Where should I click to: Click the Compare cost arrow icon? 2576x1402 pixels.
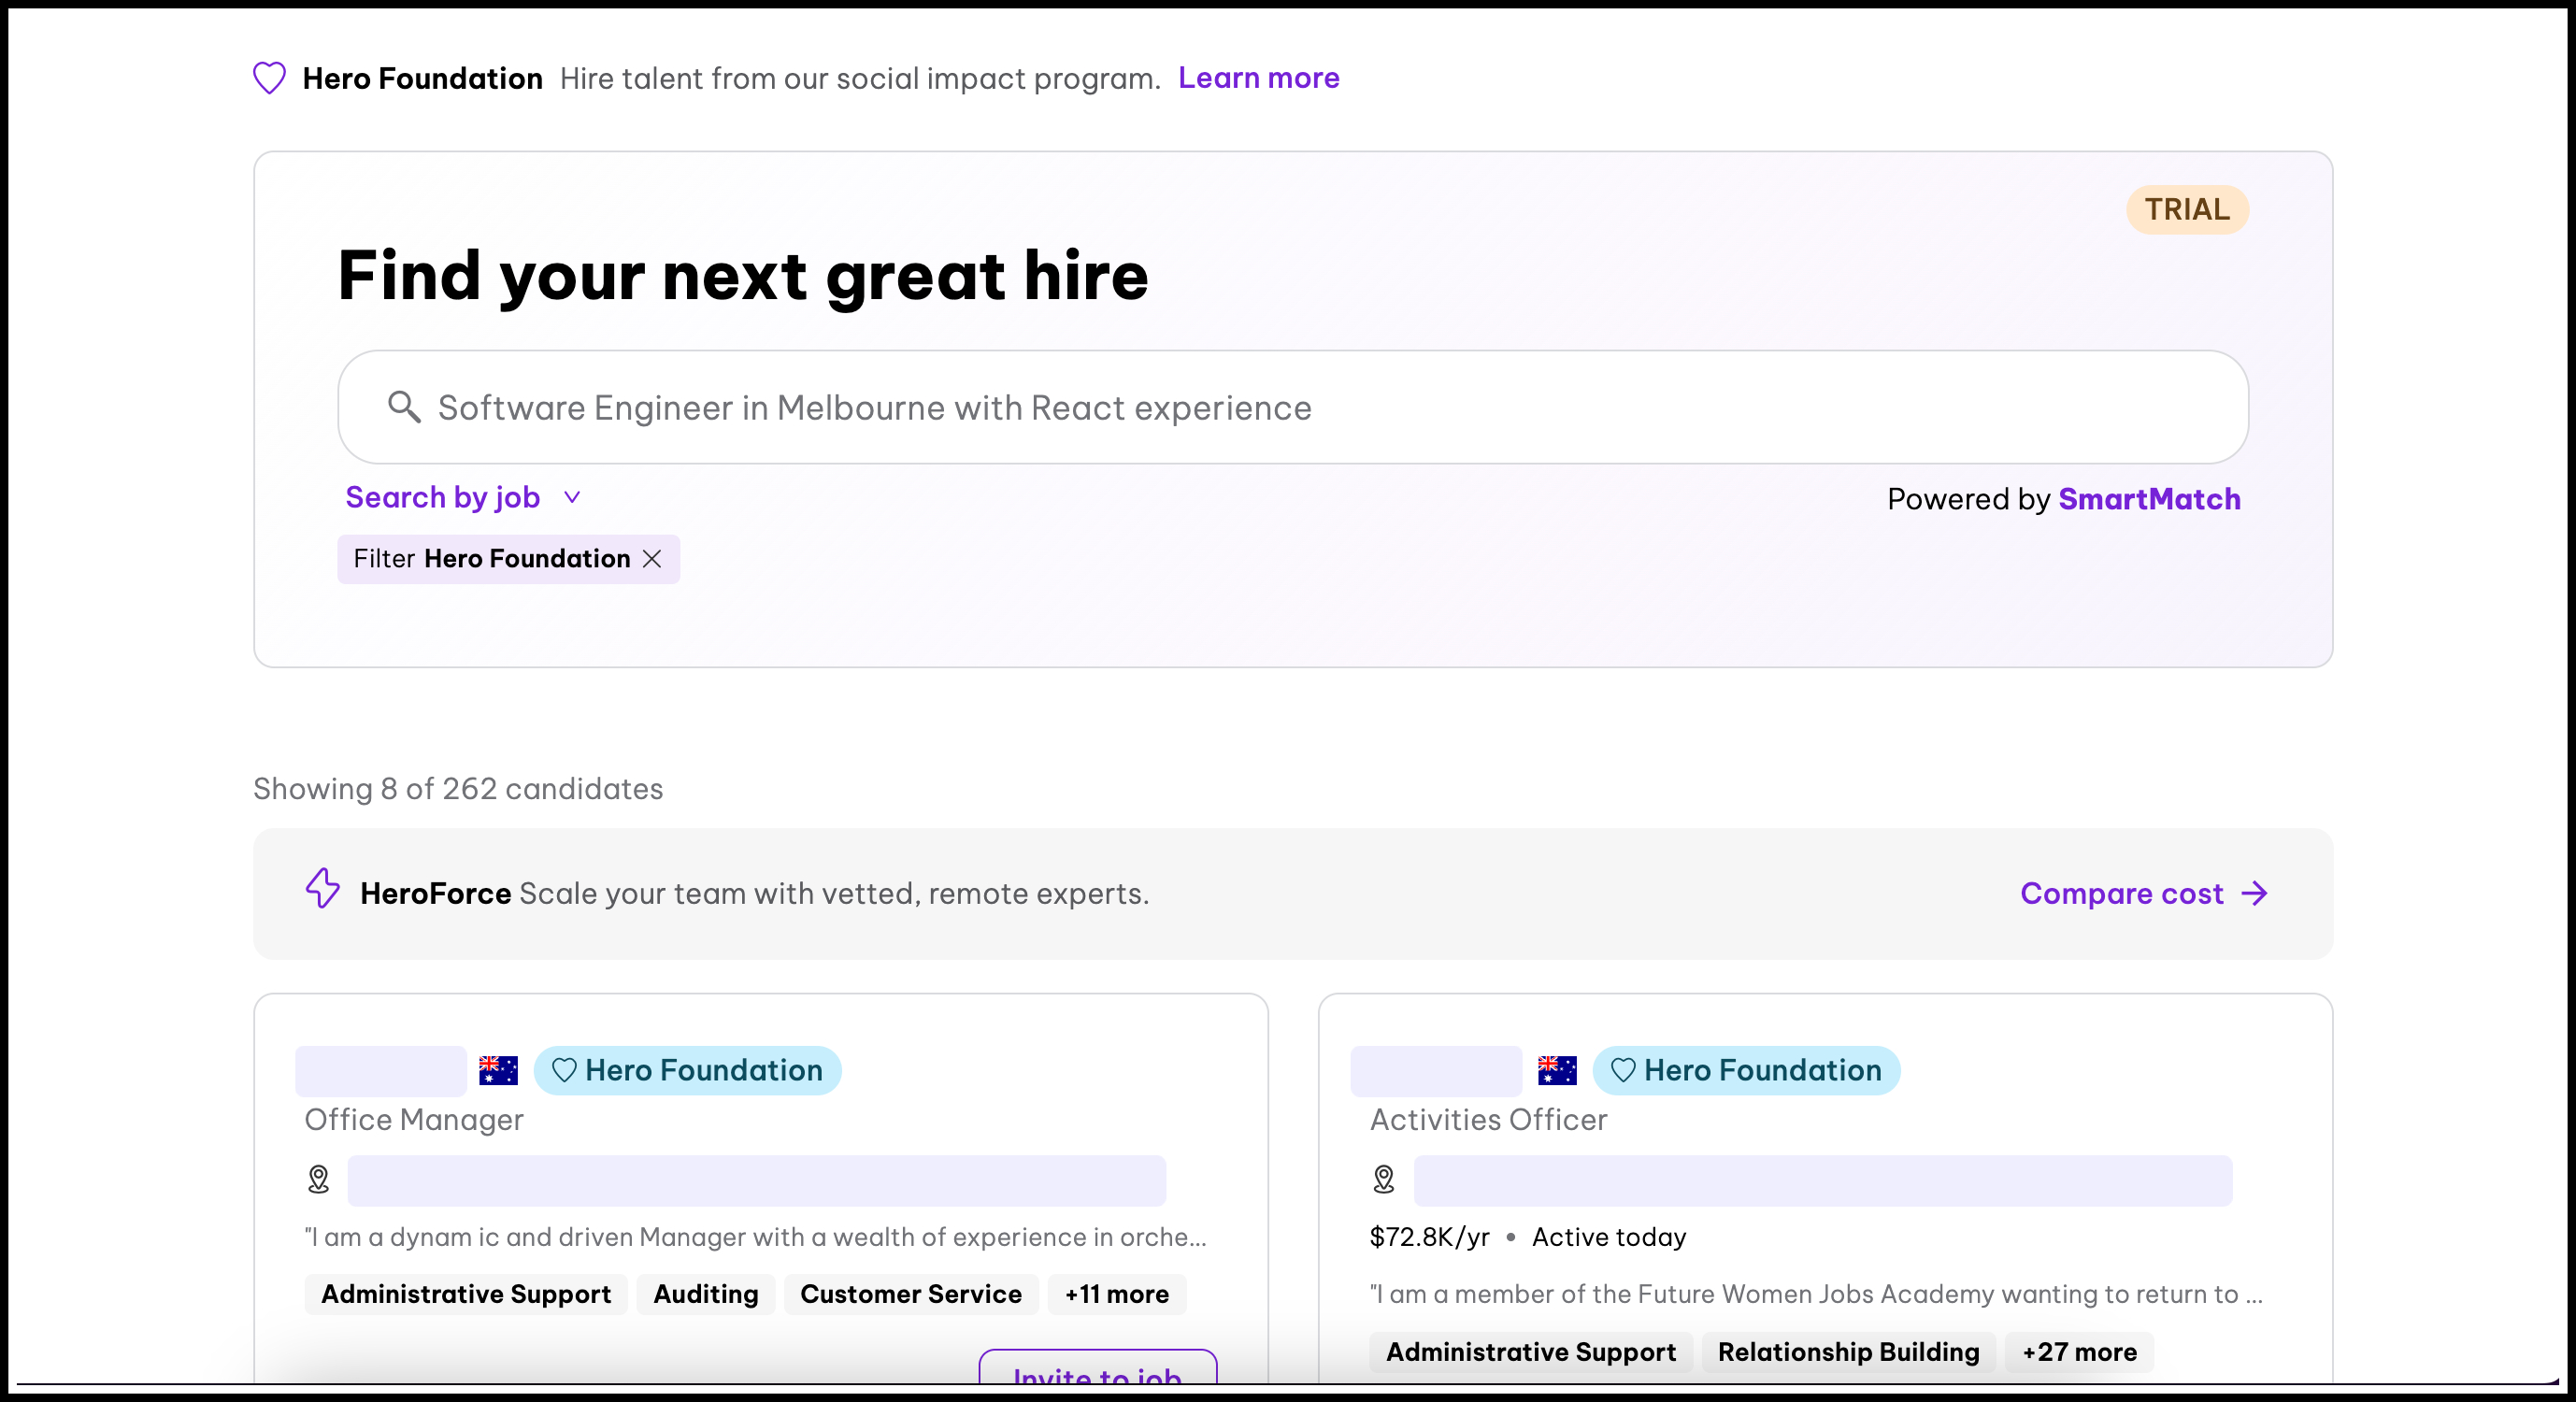click(2254, 893)
